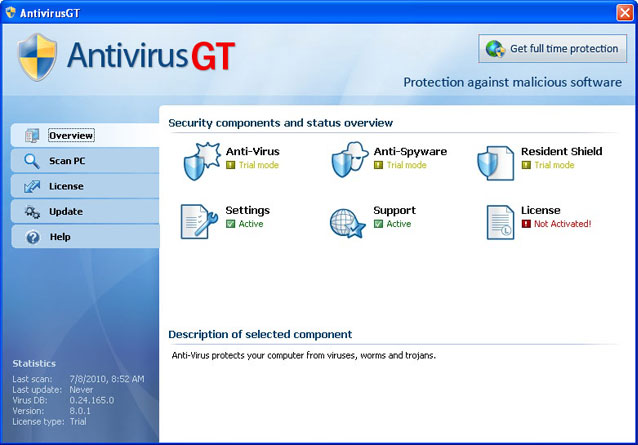Click the License type Trial value
Viewport: 638px width, 445px height.
tap(78, 421)
